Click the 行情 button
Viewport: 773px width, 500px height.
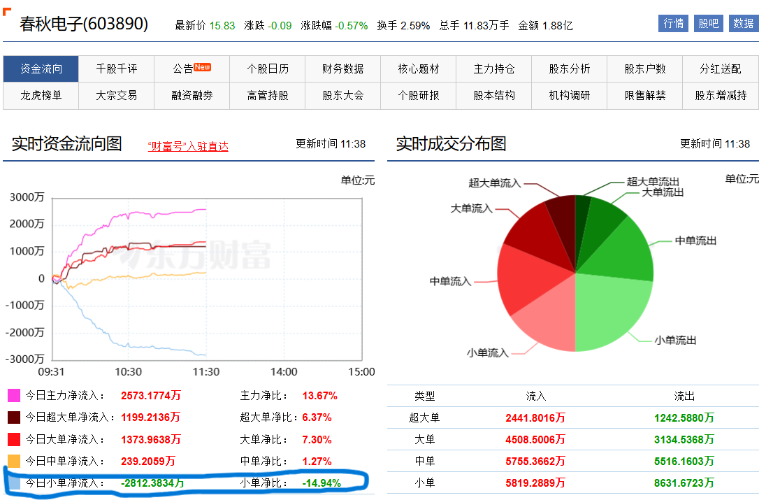pyautogui.click(x=673, y=23)
